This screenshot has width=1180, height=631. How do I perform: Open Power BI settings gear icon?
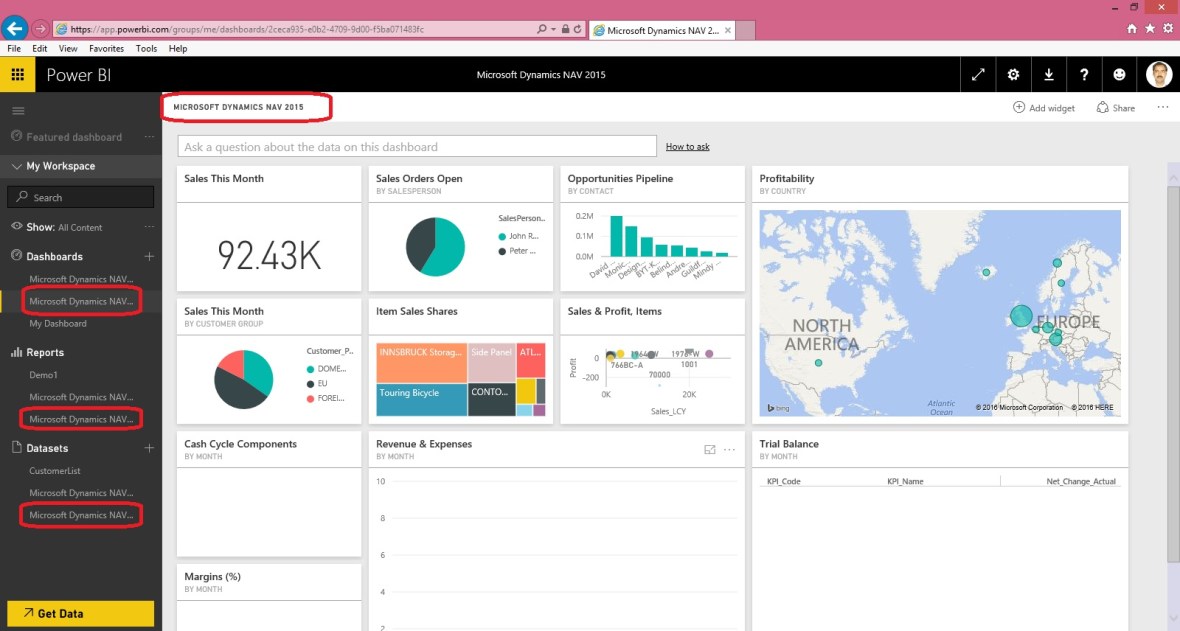click(x=1013, y=74)
